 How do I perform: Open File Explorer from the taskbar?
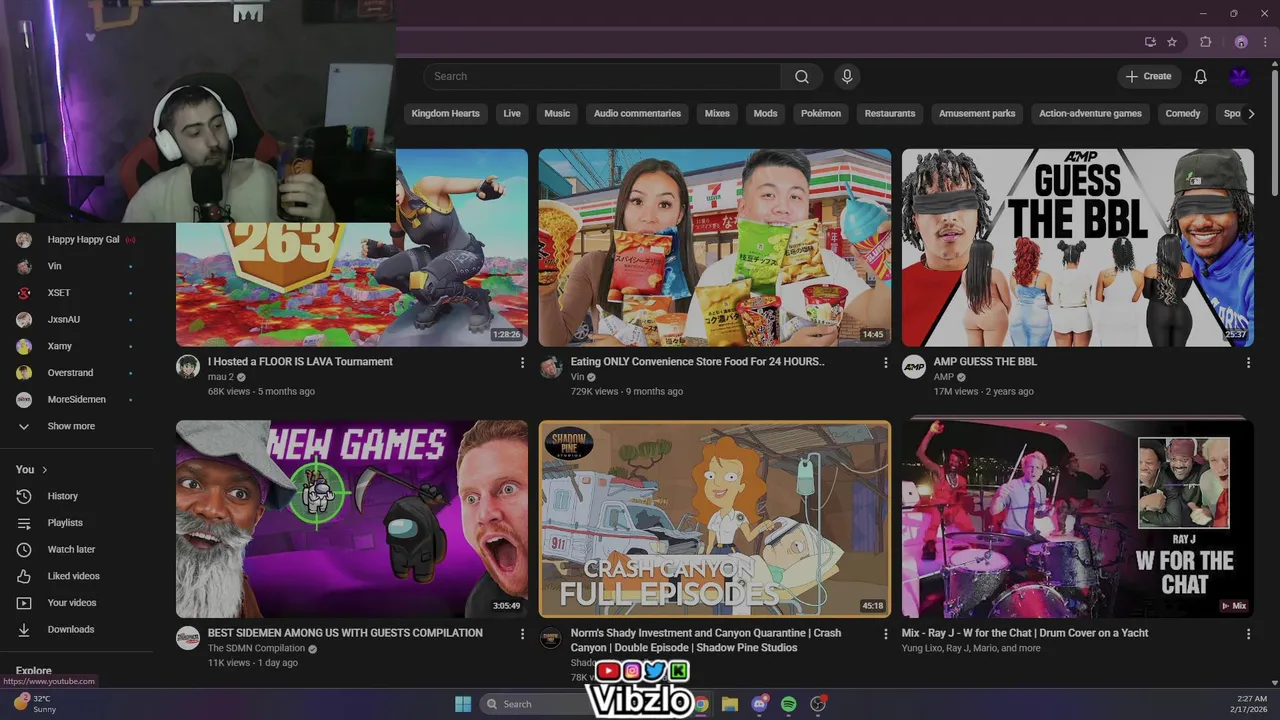click(x=730, y=704)
